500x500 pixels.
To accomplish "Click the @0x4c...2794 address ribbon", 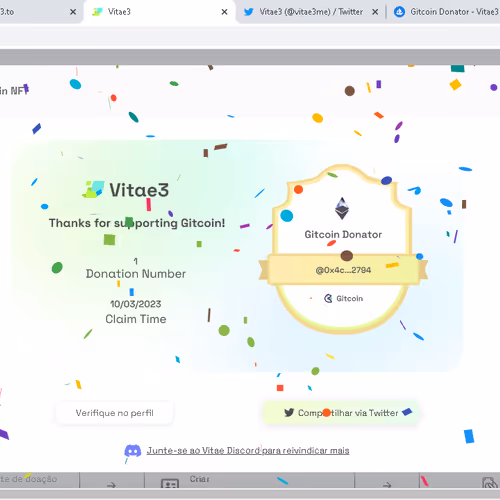I will click(x=343, y=270).
